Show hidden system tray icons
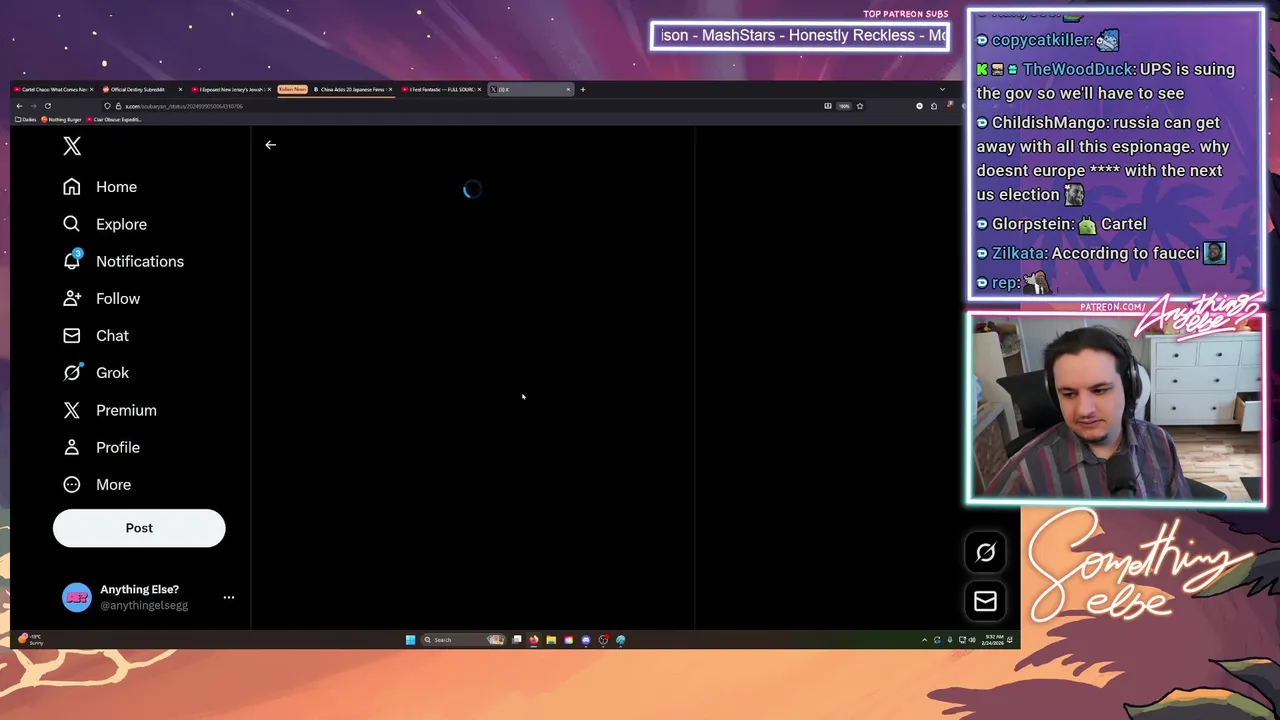 click(924, 640)
